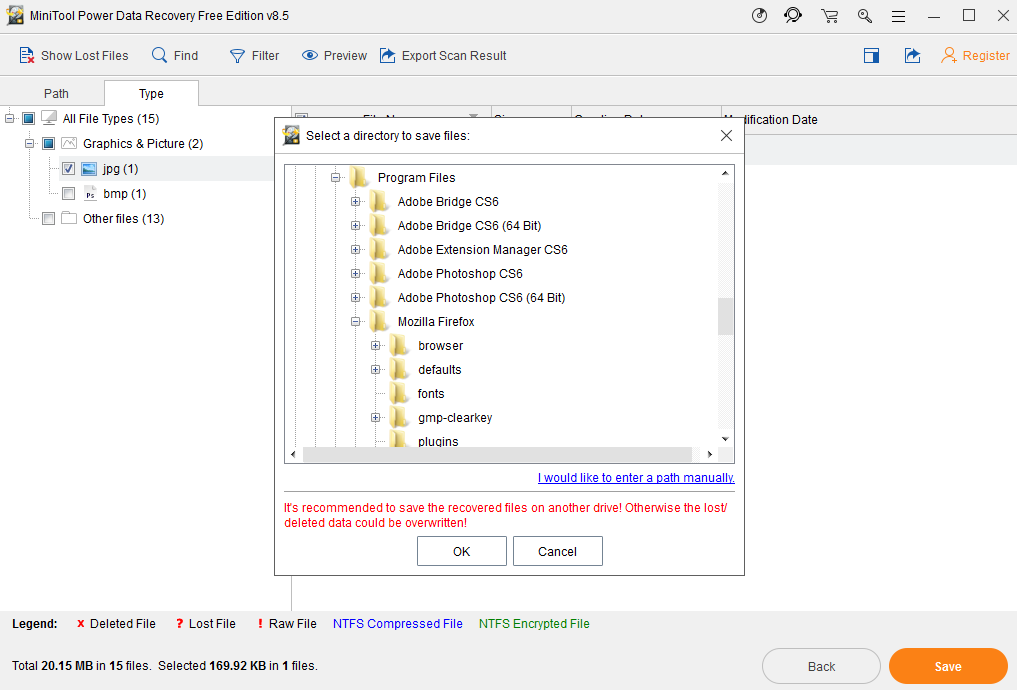Check the Other files checkbox
Viewport: 1017px width, 690px height.
(48, 219)
